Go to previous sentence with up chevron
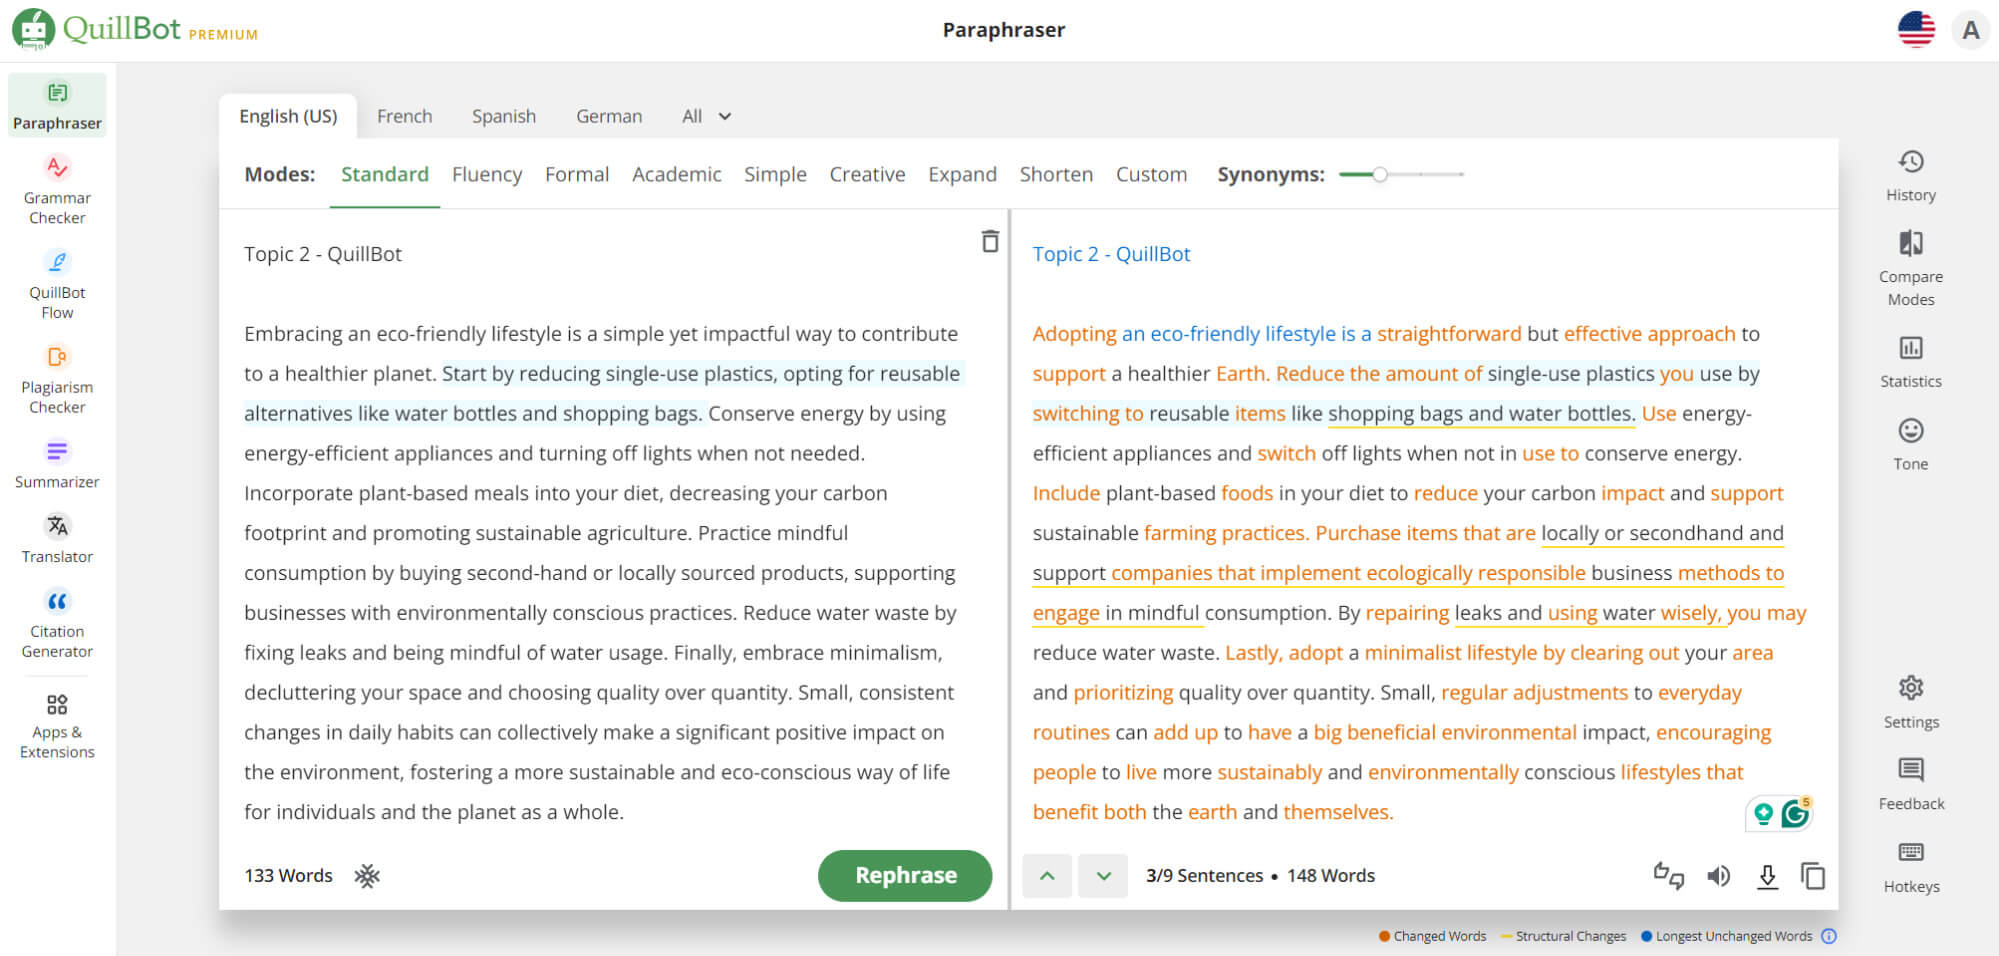1999x956 pixels. (1047, 876)
